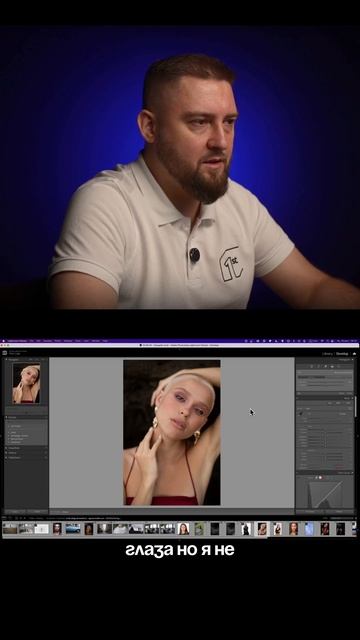Expand the Collections panel
Screen dimensions: 360x640
(x=6, y=458)
